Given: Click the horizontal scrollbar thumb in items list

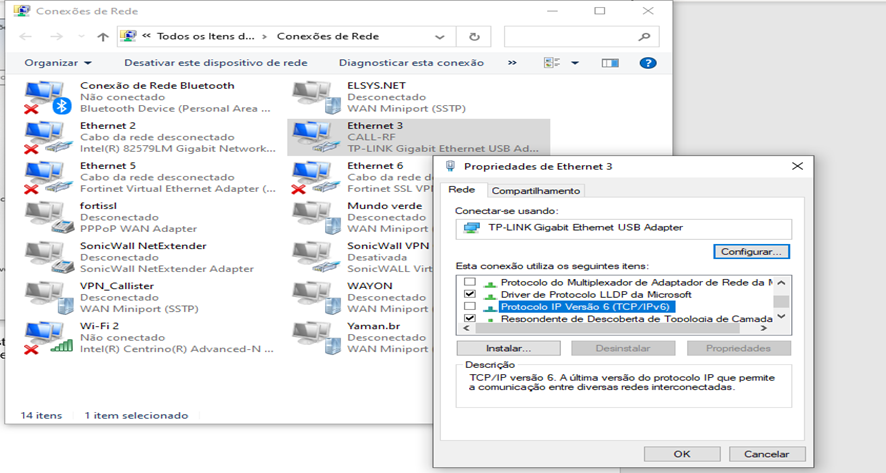Looking at the screenshot, I should (x=607, y=328).
